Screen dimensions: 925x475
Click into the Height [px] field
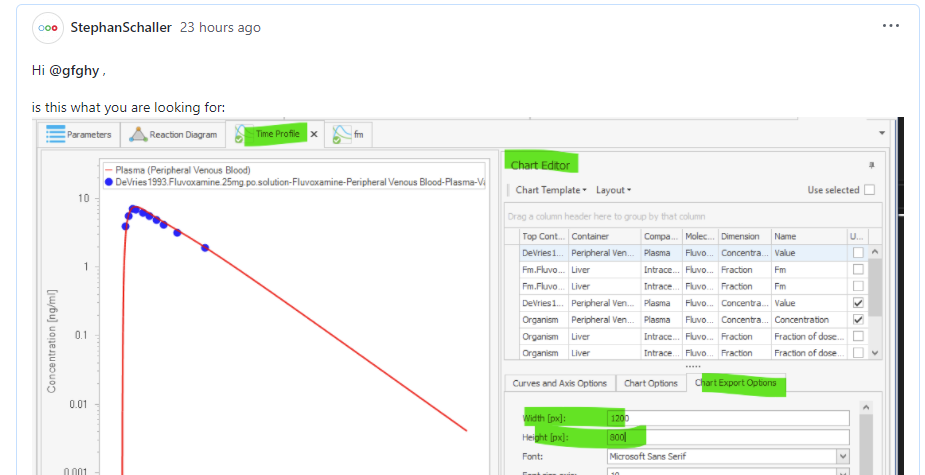(x=728, y=437)
